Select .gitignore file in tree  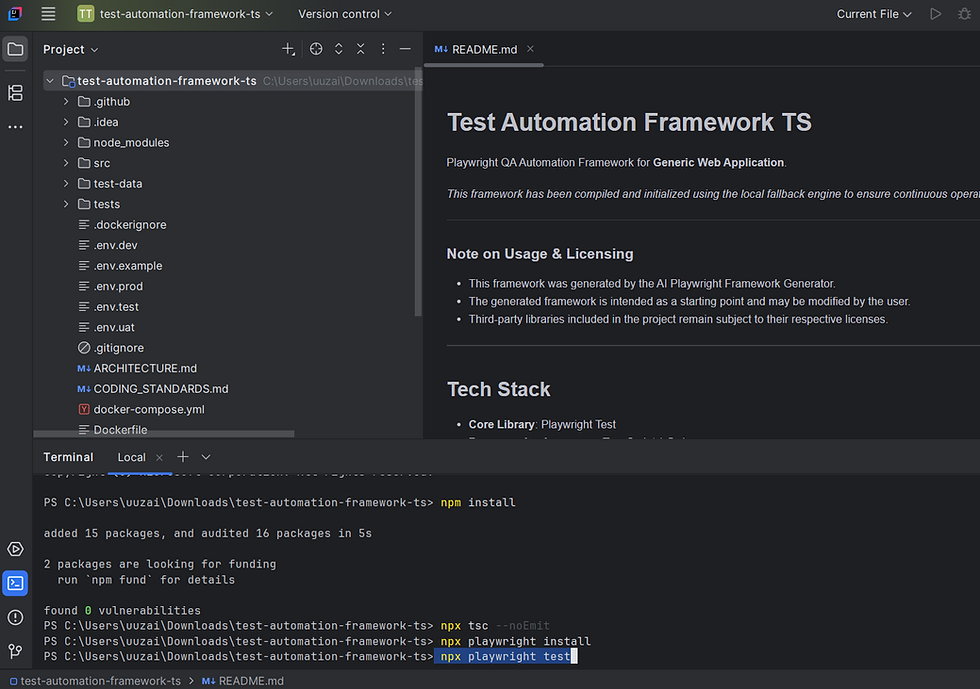(111, 348)
